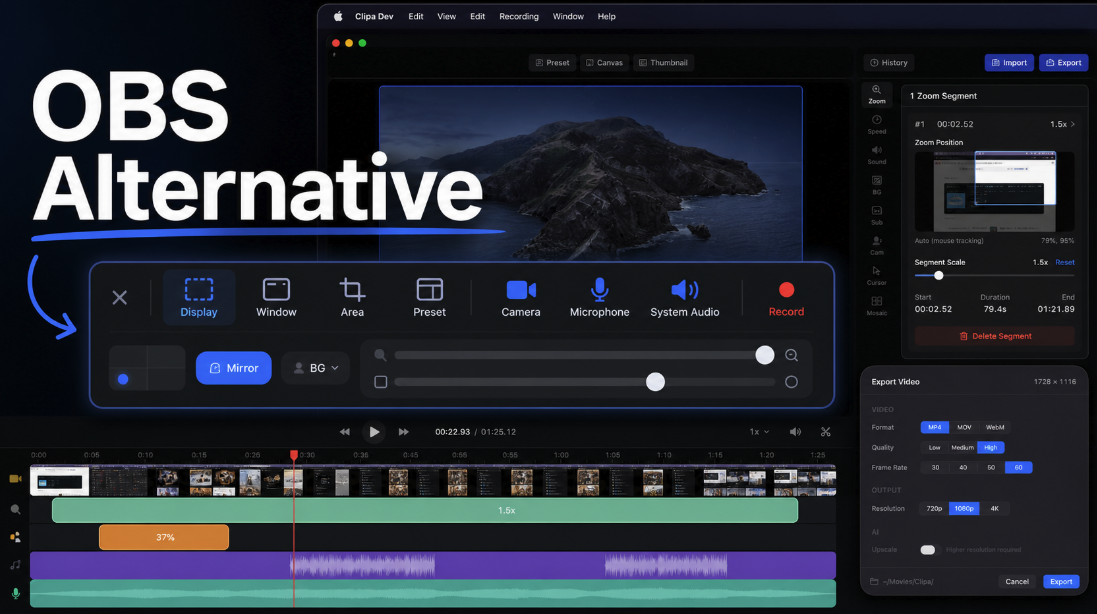Image resolution: width=1097 pixels, height=614 pixels.
Task: Click the magnifier-plus icon beside top slider
Action: [x=791, y=355]
